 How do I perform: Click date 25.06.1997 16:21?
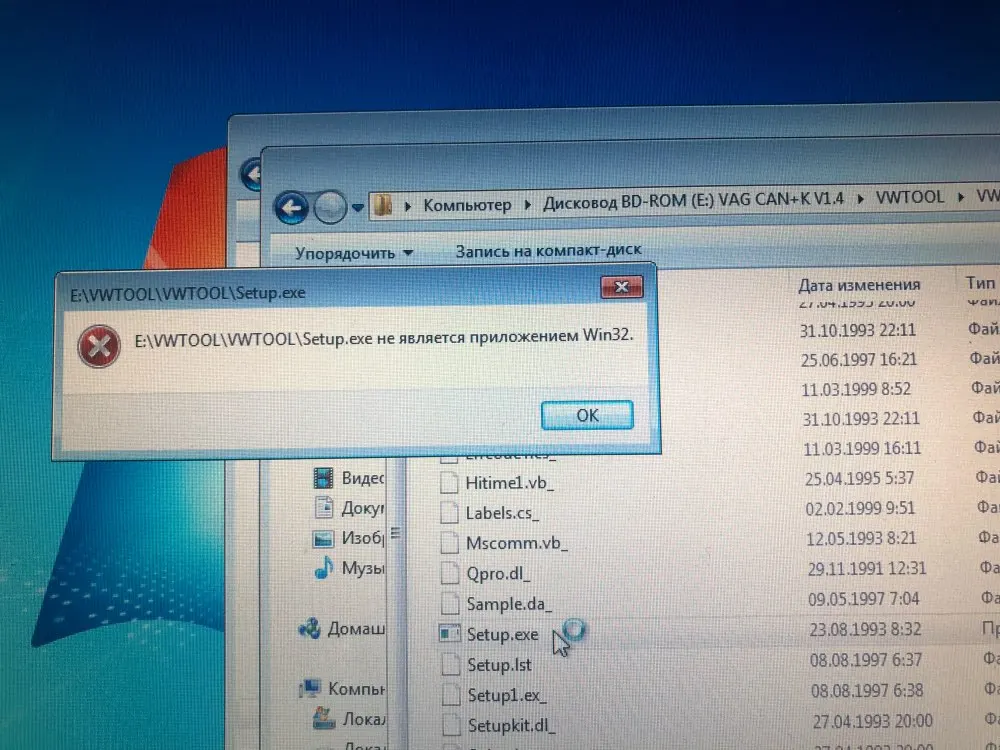click(858, 360)
